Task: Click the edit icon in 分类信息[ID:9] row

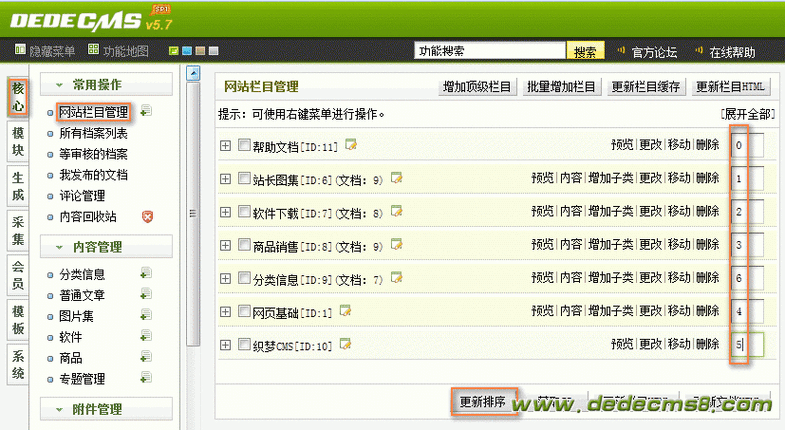Action: (397, 277)
